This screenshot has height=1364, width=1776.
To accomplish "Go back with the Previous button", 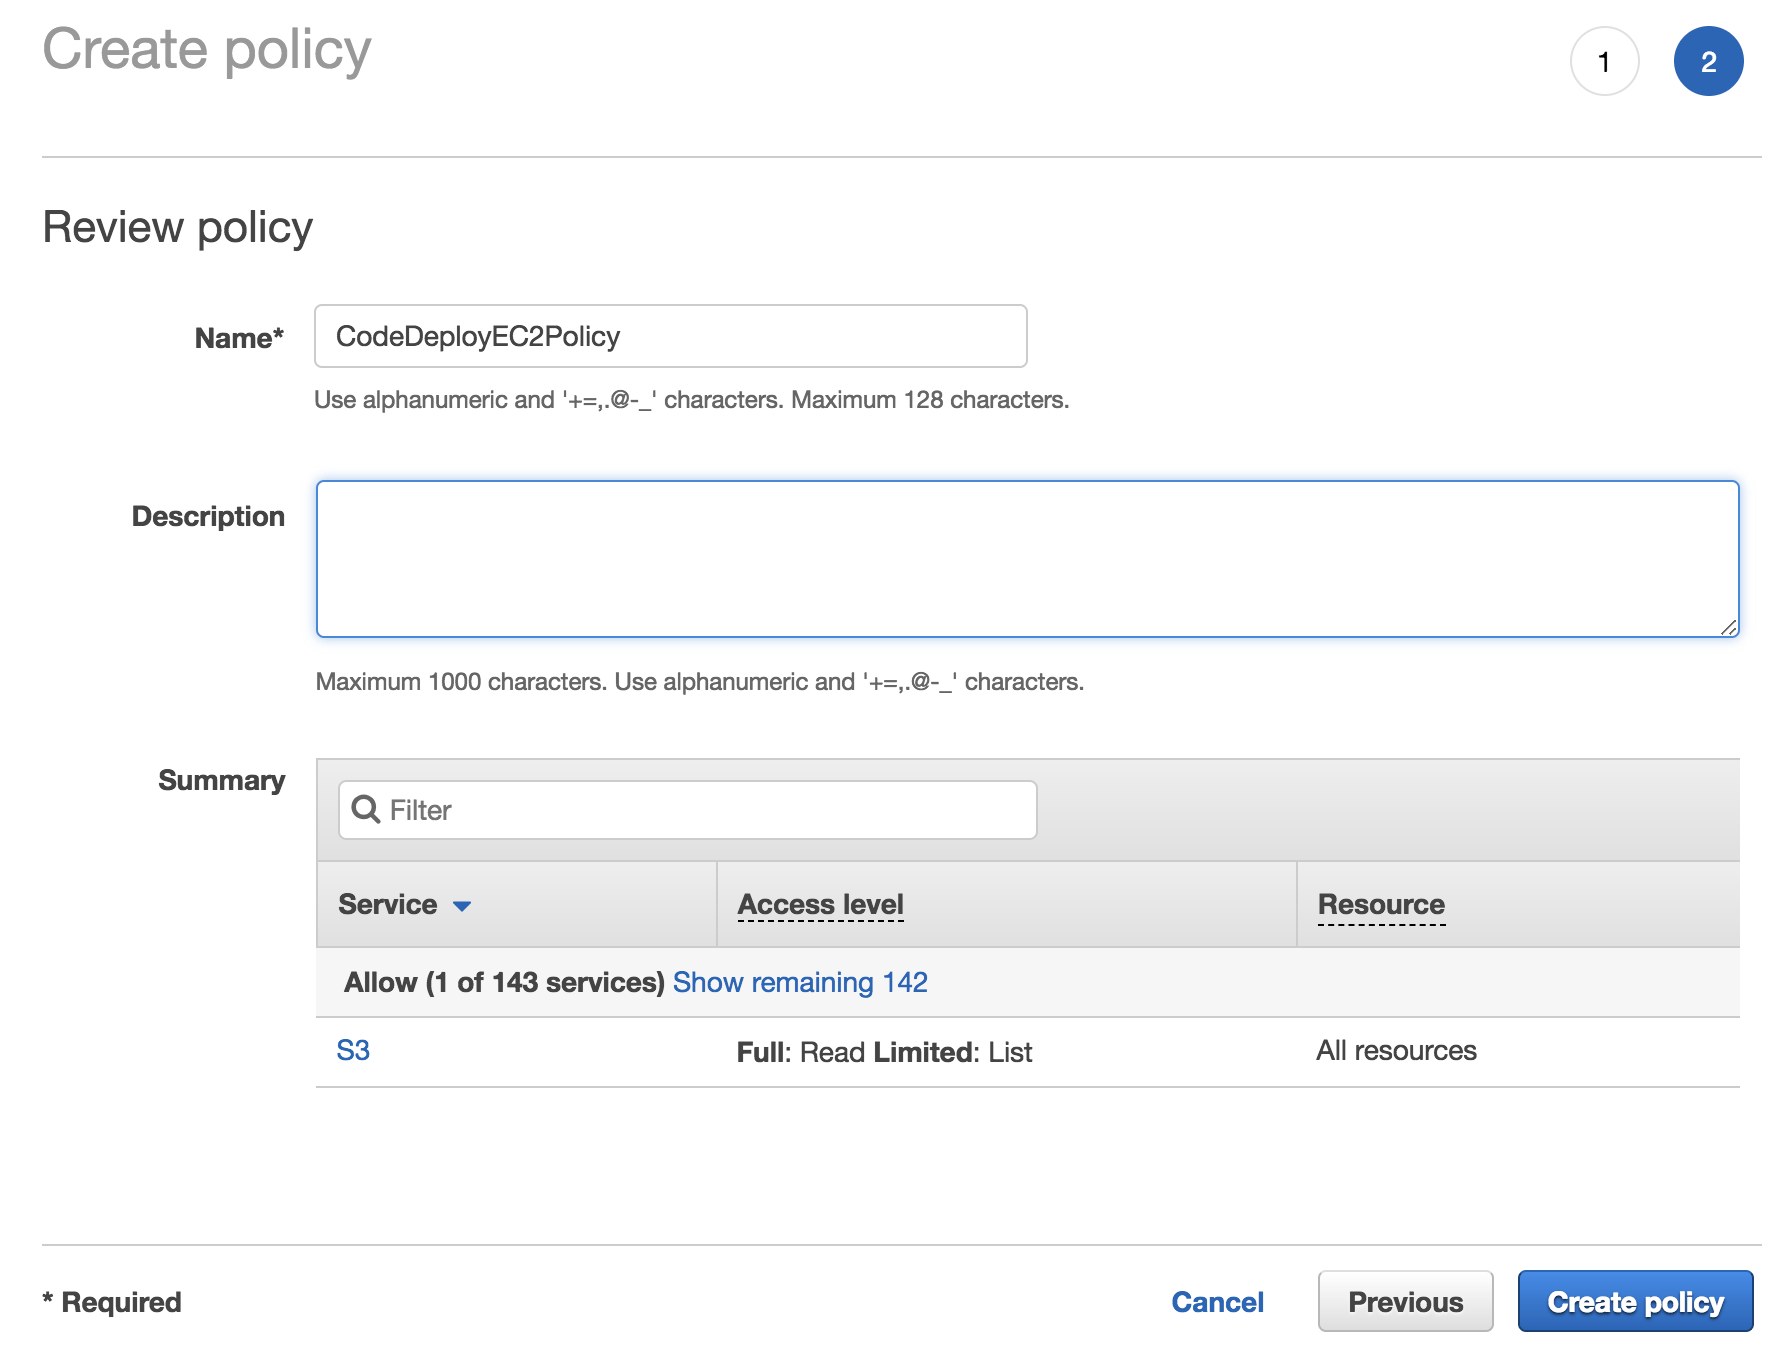I will point(1405,1301).
